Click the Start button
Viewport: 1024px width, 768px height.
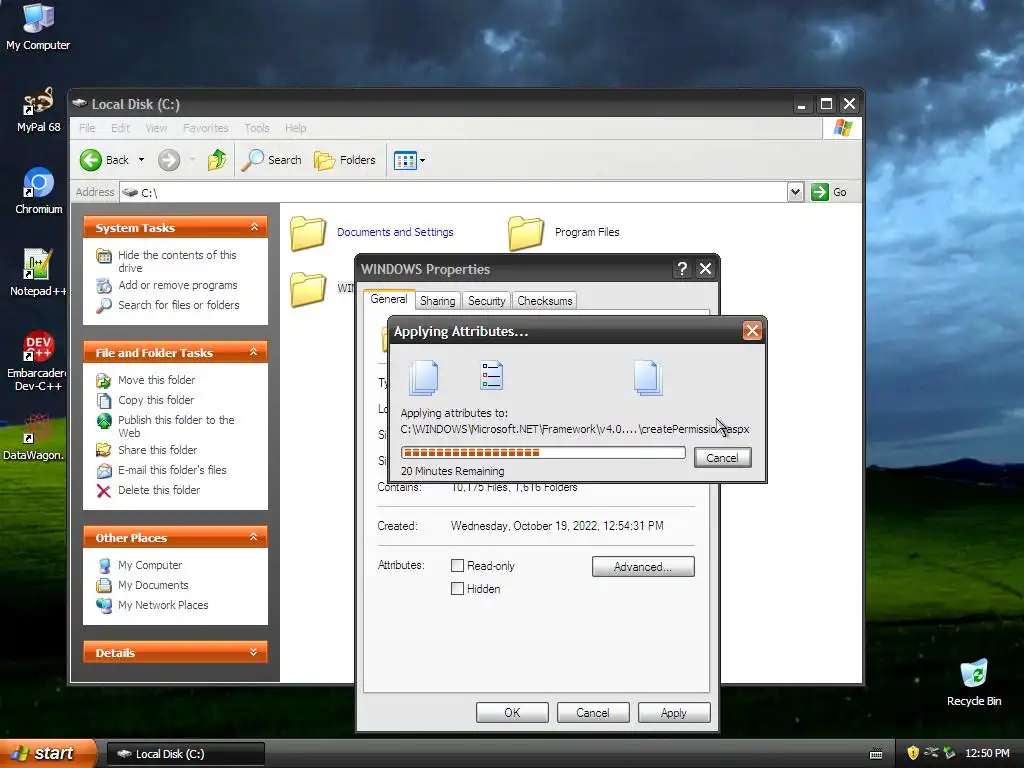(x=47, y=753)
